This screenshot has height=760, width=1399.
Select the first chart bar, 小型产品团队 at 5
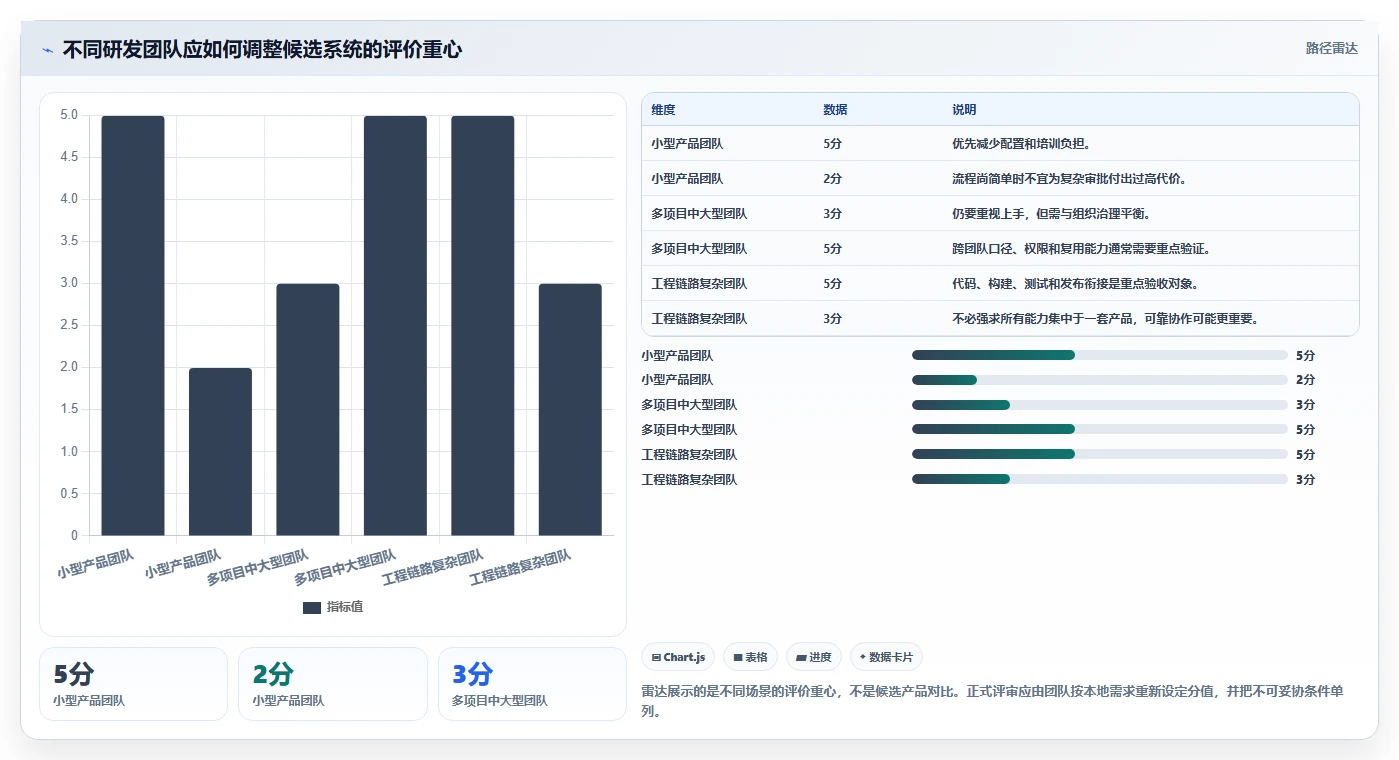point(133,325)
